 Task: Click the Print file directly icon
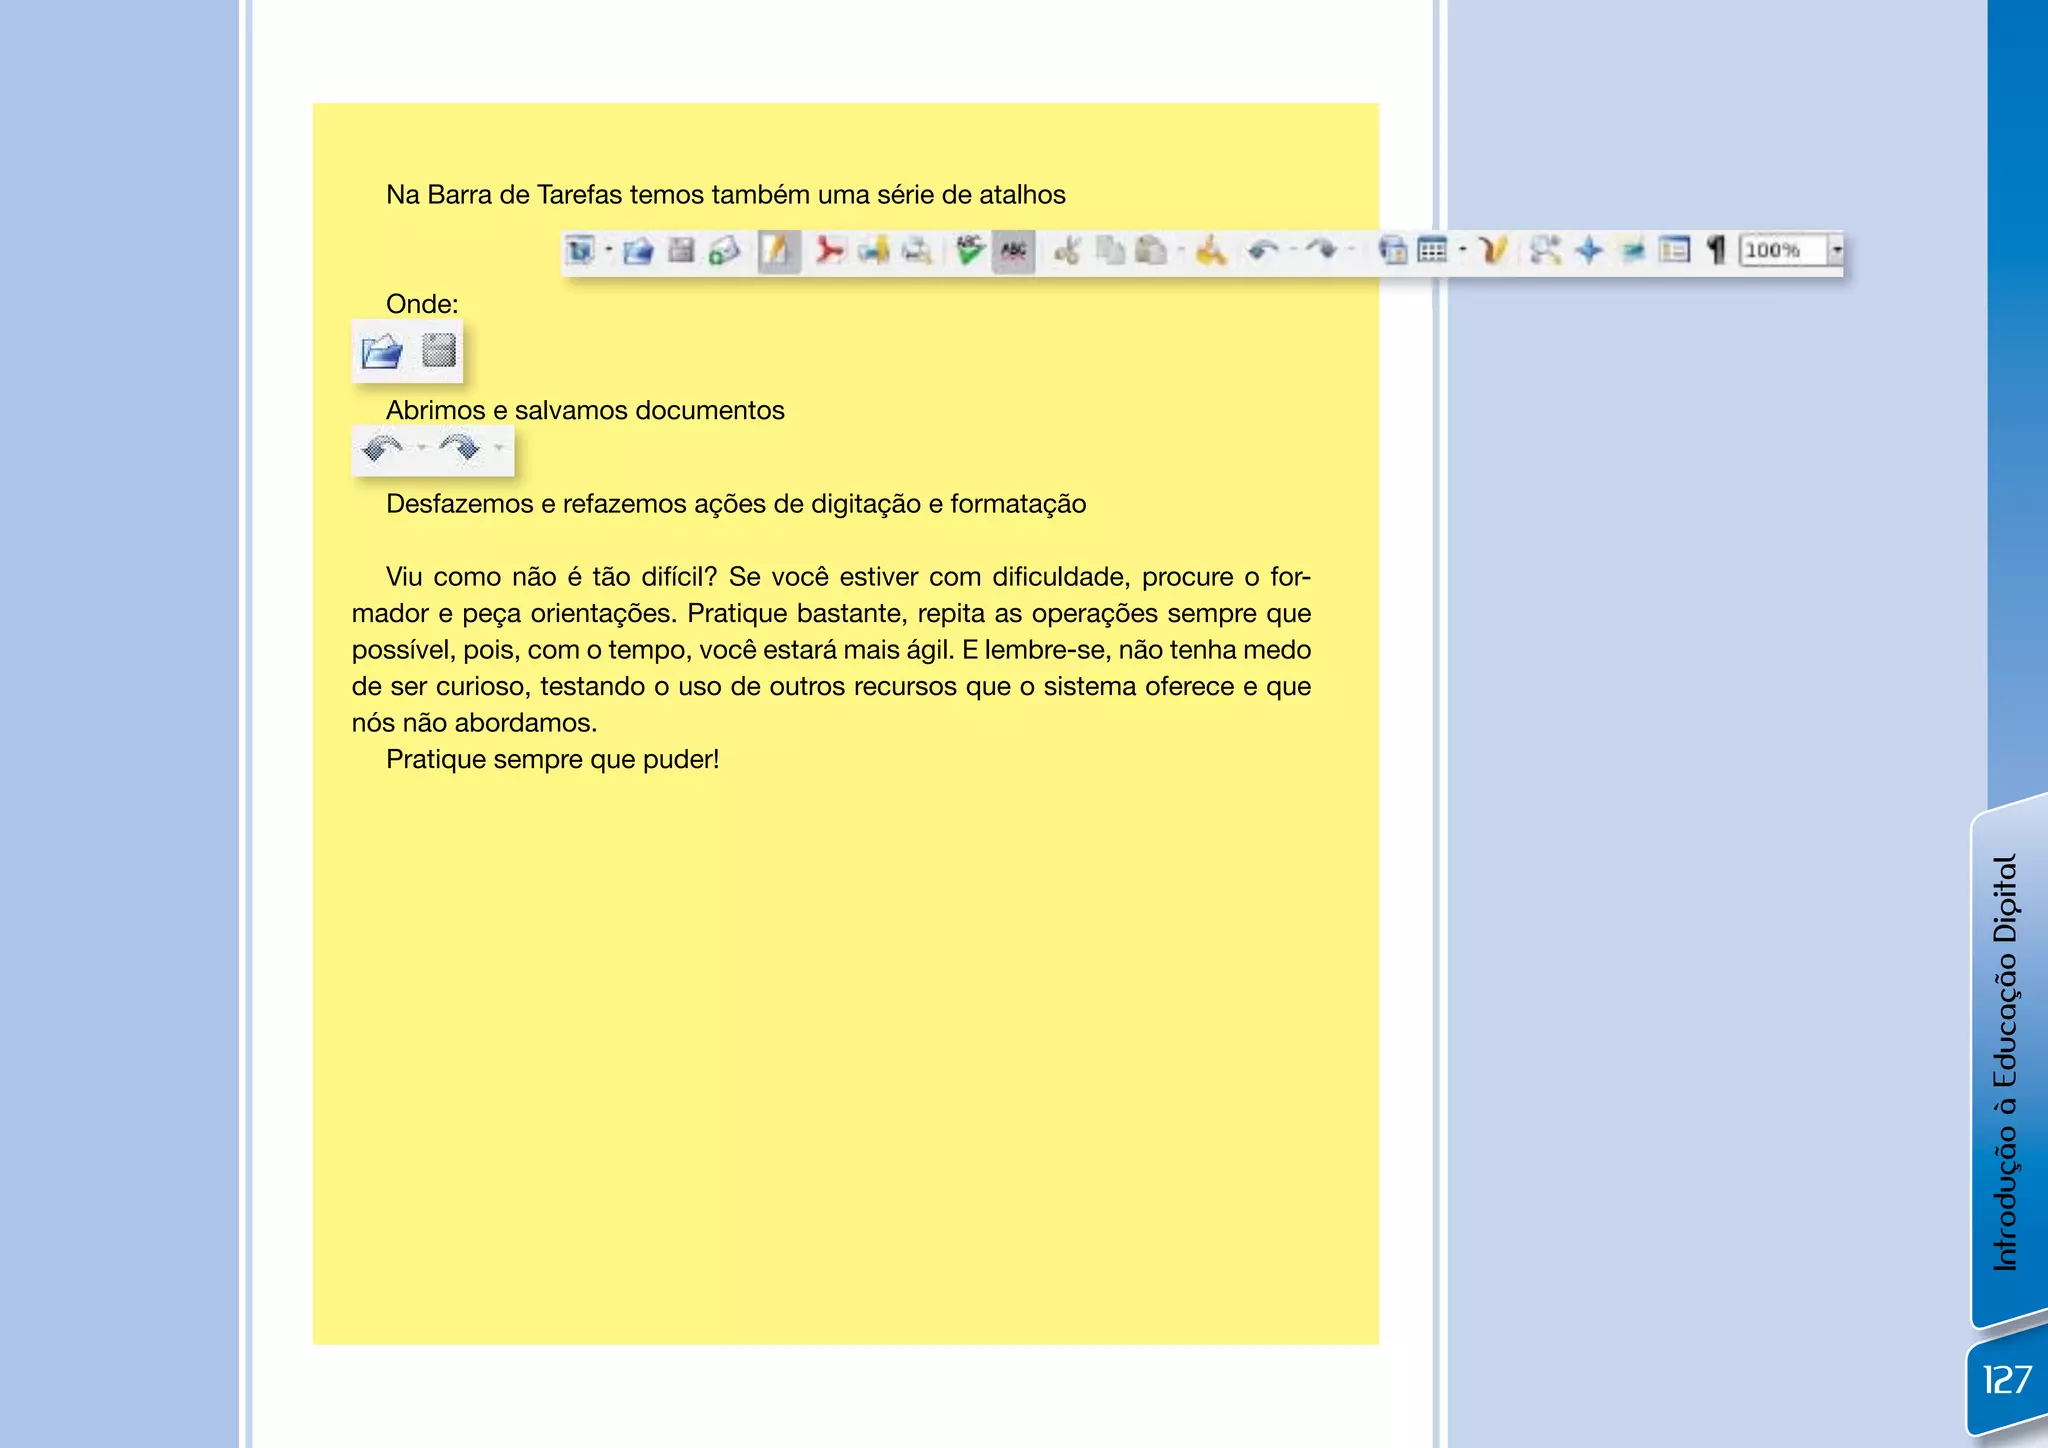tap(873, 250)
